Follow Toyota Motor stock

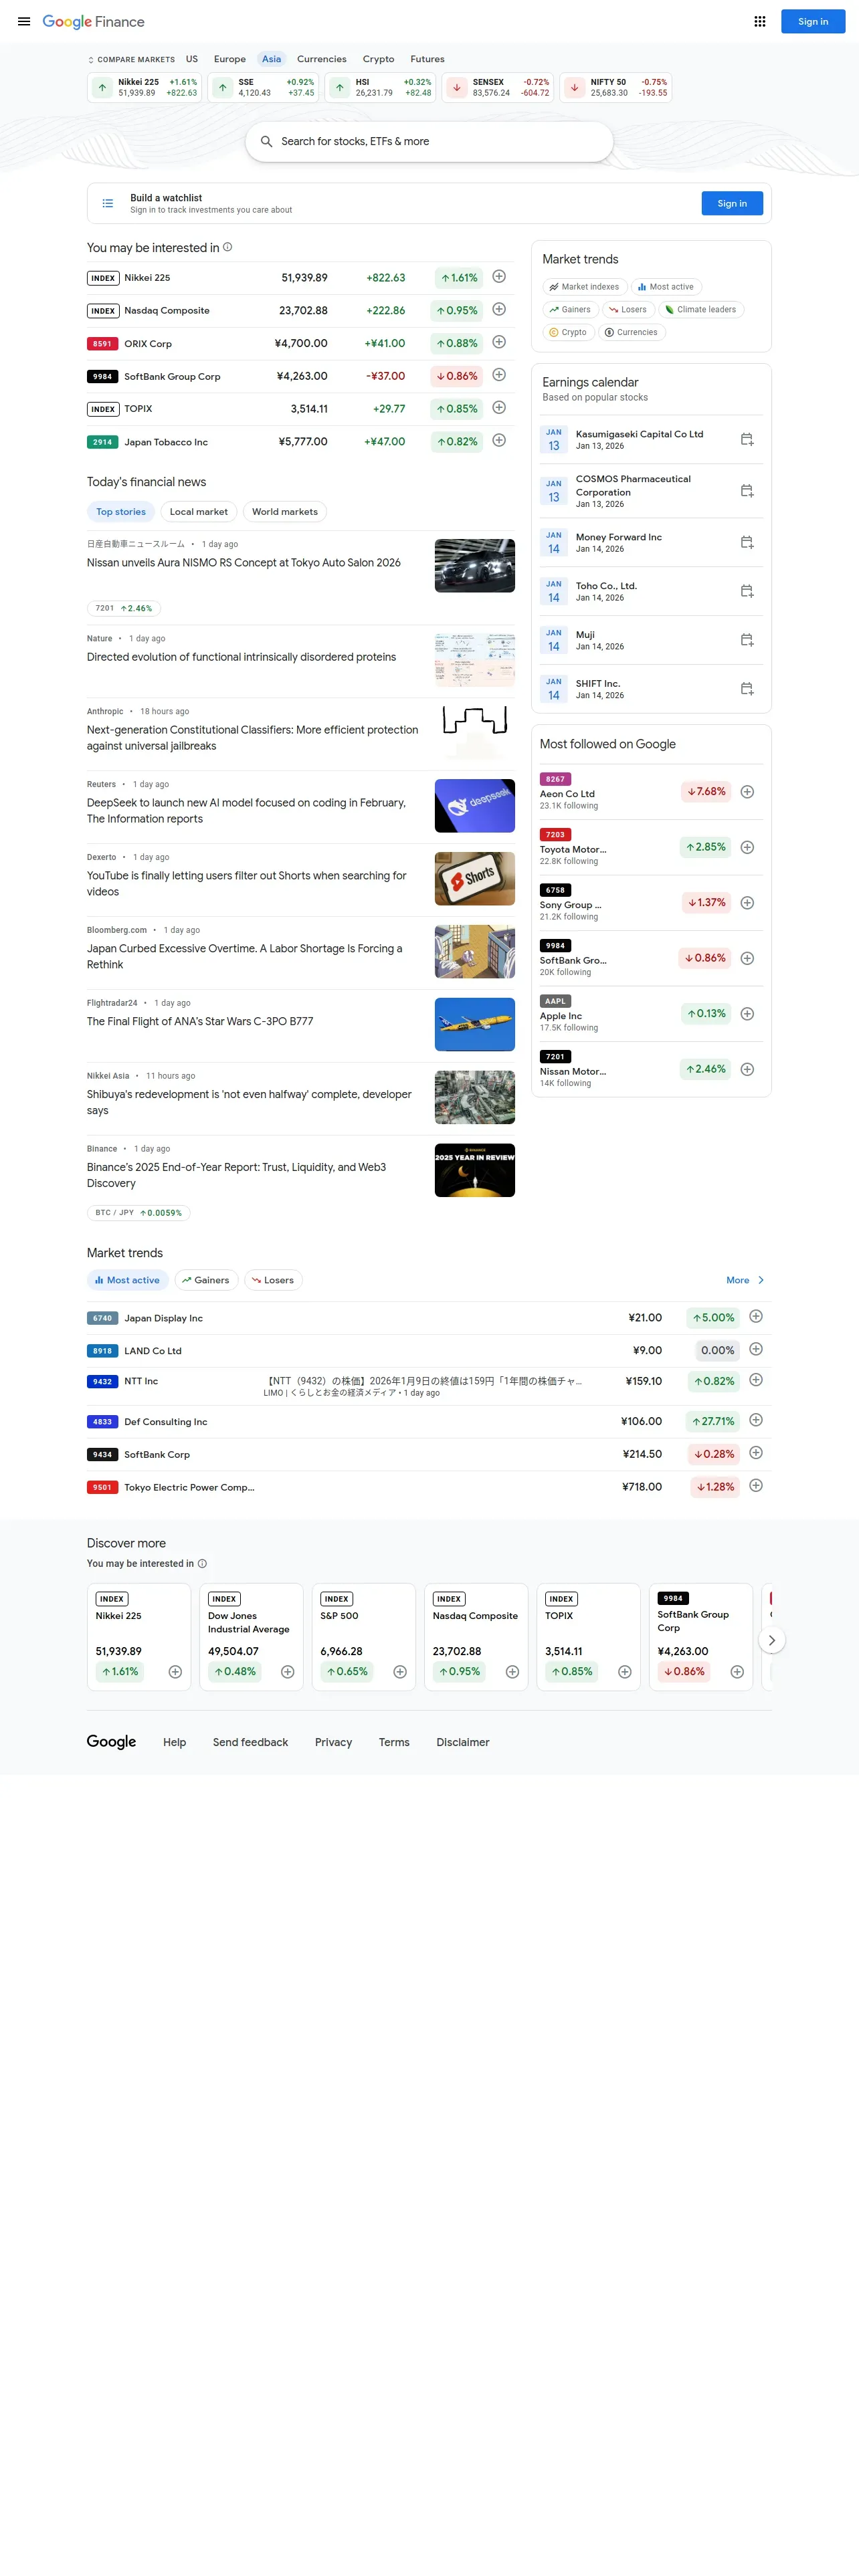[x=747, y=847]
